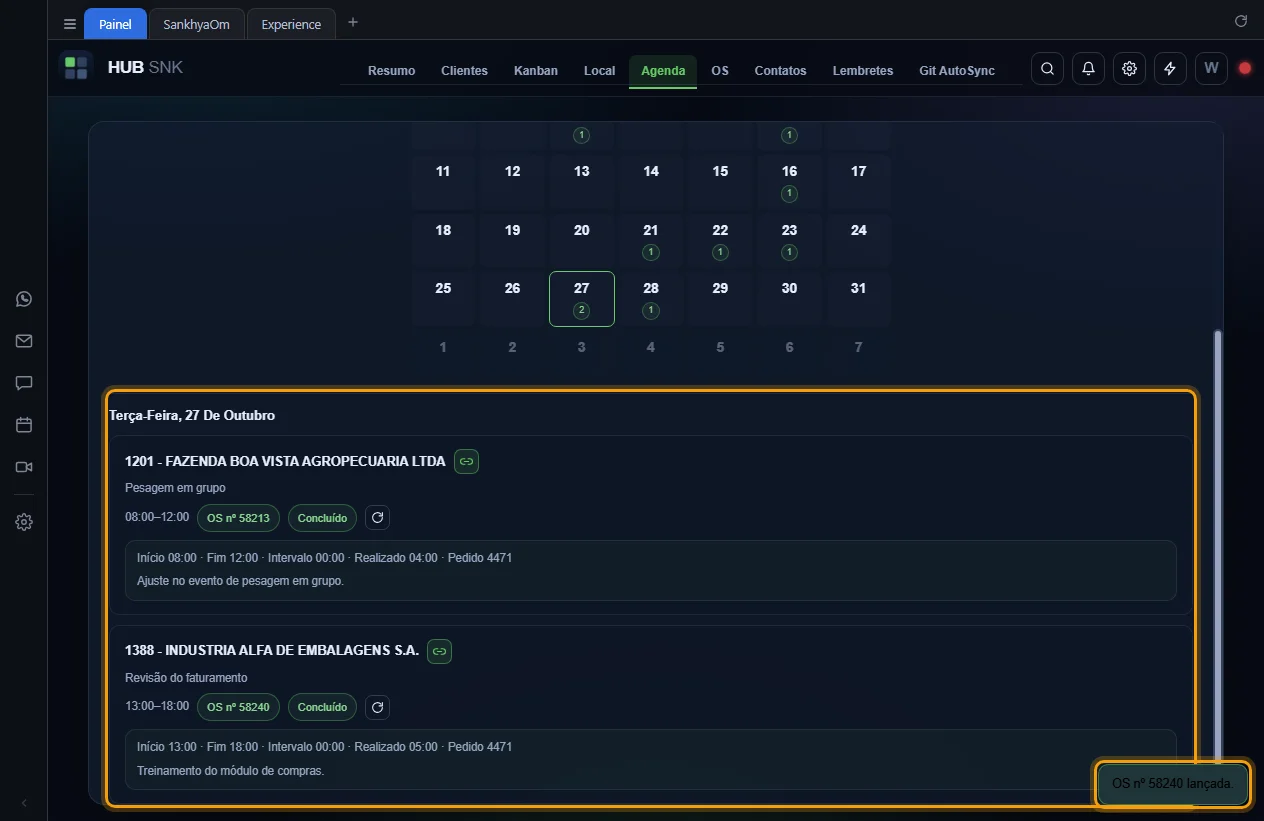Viewport: 1264px width, 821px height.
Task: Open the Clientes menu
Action: point(464,70)
